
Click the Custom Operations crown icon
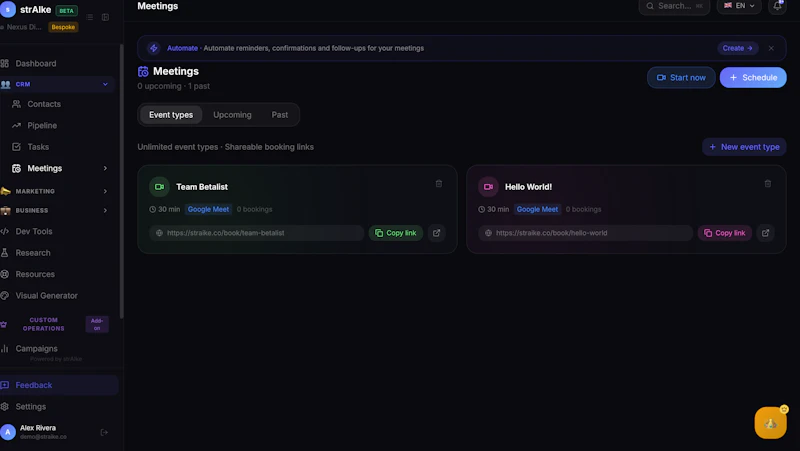pyautogui.click(x=4, y=324)
